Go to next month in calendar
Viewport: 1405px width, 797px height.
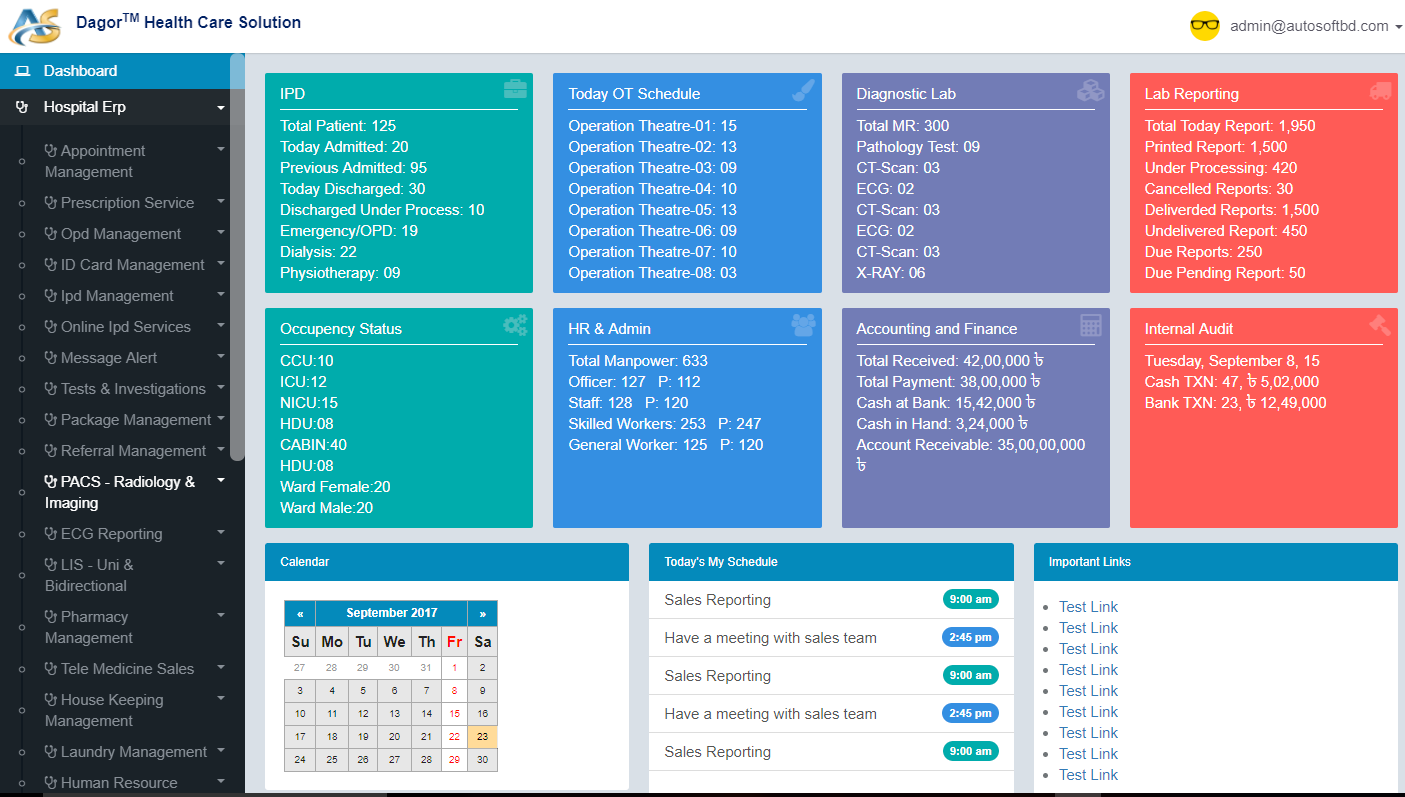point(482,613)
